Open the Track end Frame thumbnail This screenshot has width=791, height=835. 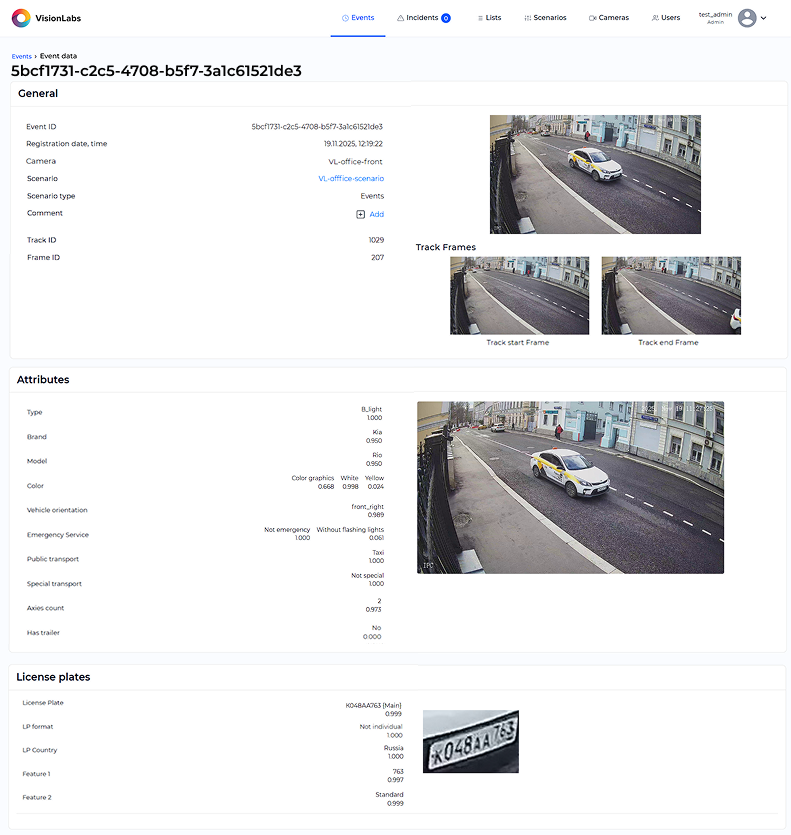(x=670, y=296)
